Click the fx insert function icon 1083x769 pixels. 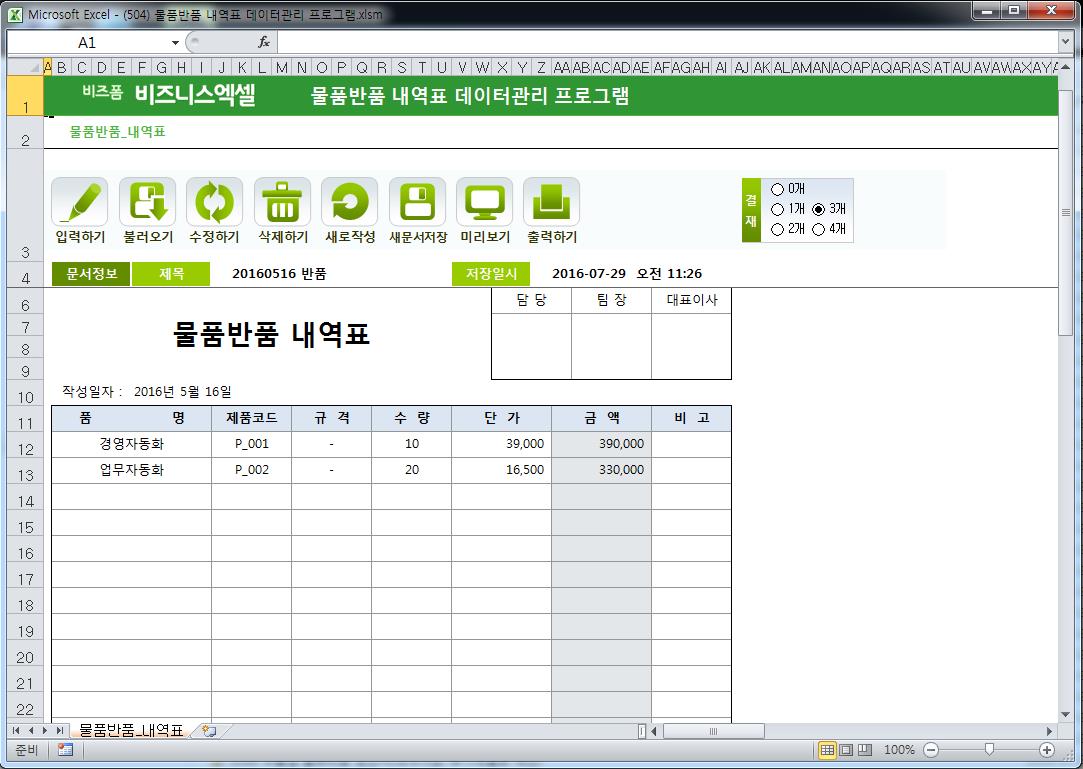pyautogui.click(x=264, y=43)
